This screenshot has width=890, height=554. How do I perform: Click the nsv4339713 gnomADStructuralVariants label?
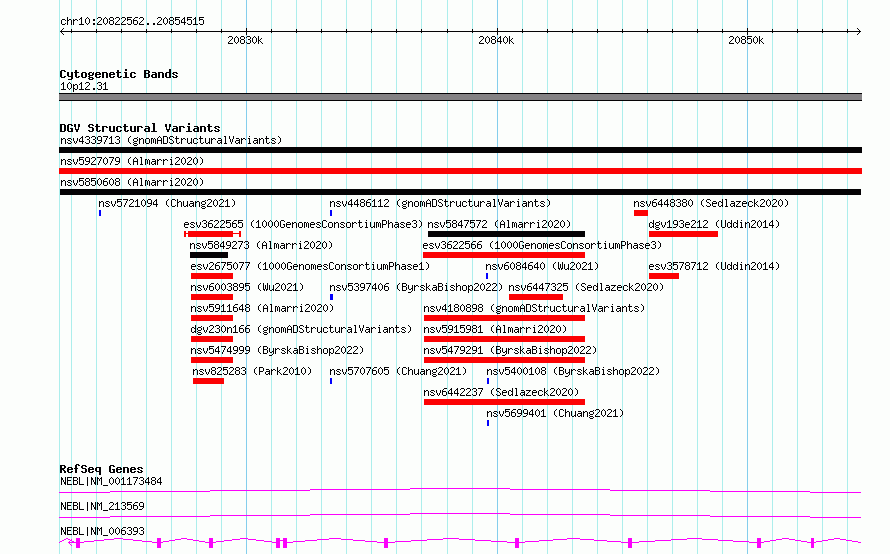pyautogui.click(x=171, y=140)
